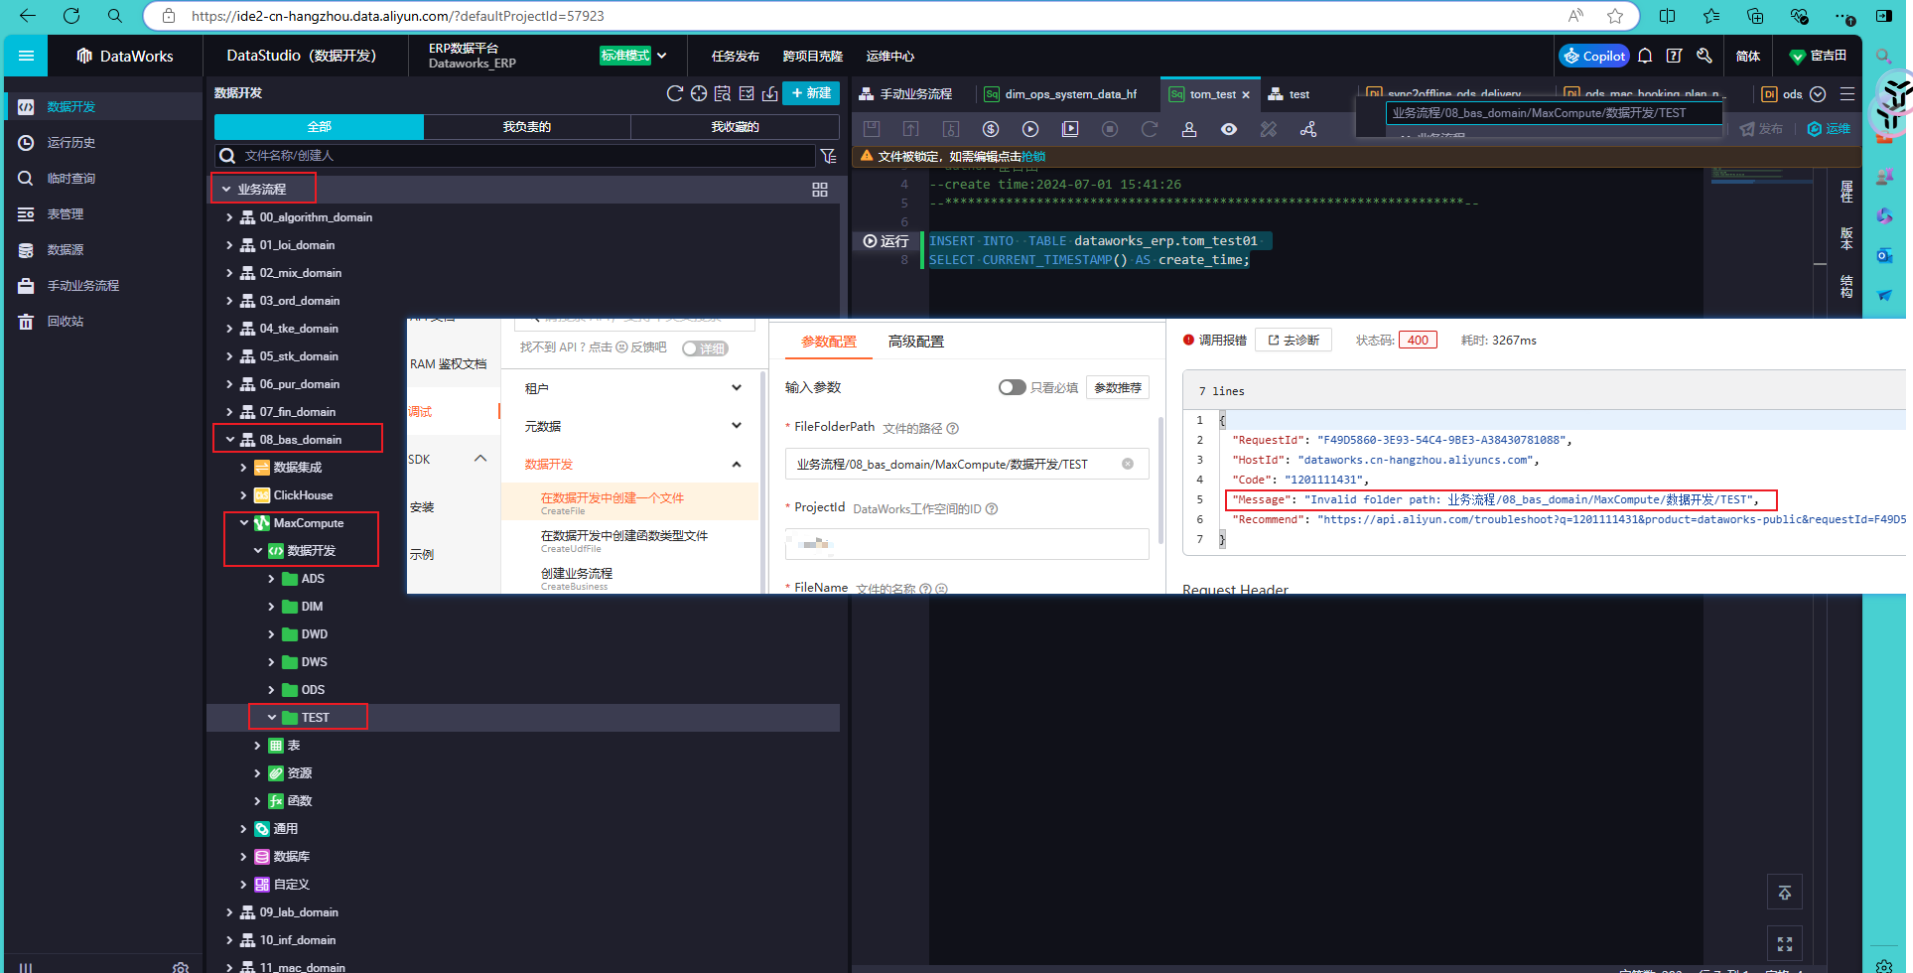1913x973 pixels.
Task: Click the 运维 button in editor
Action: [x=1829, y=129]
